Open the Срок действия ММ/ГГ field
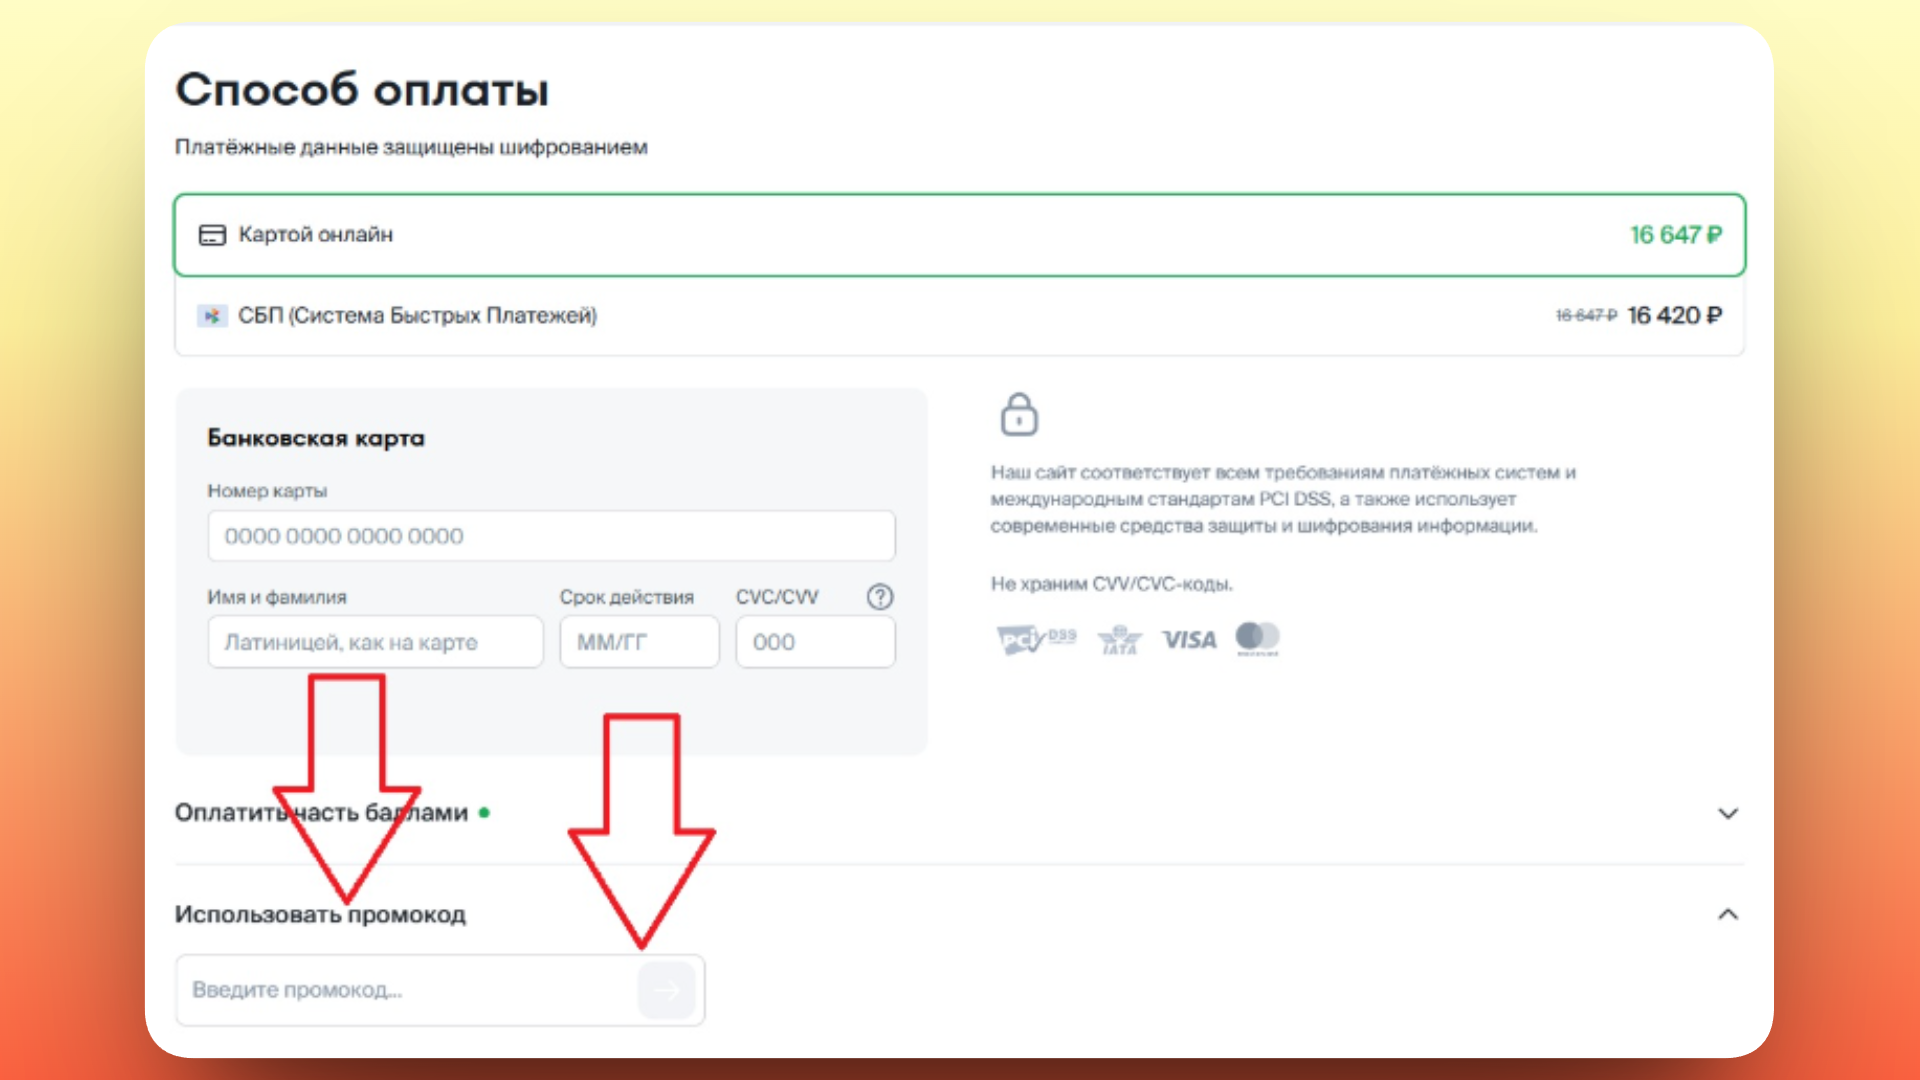This screenshot has width=1920, height=1080. 638,641
